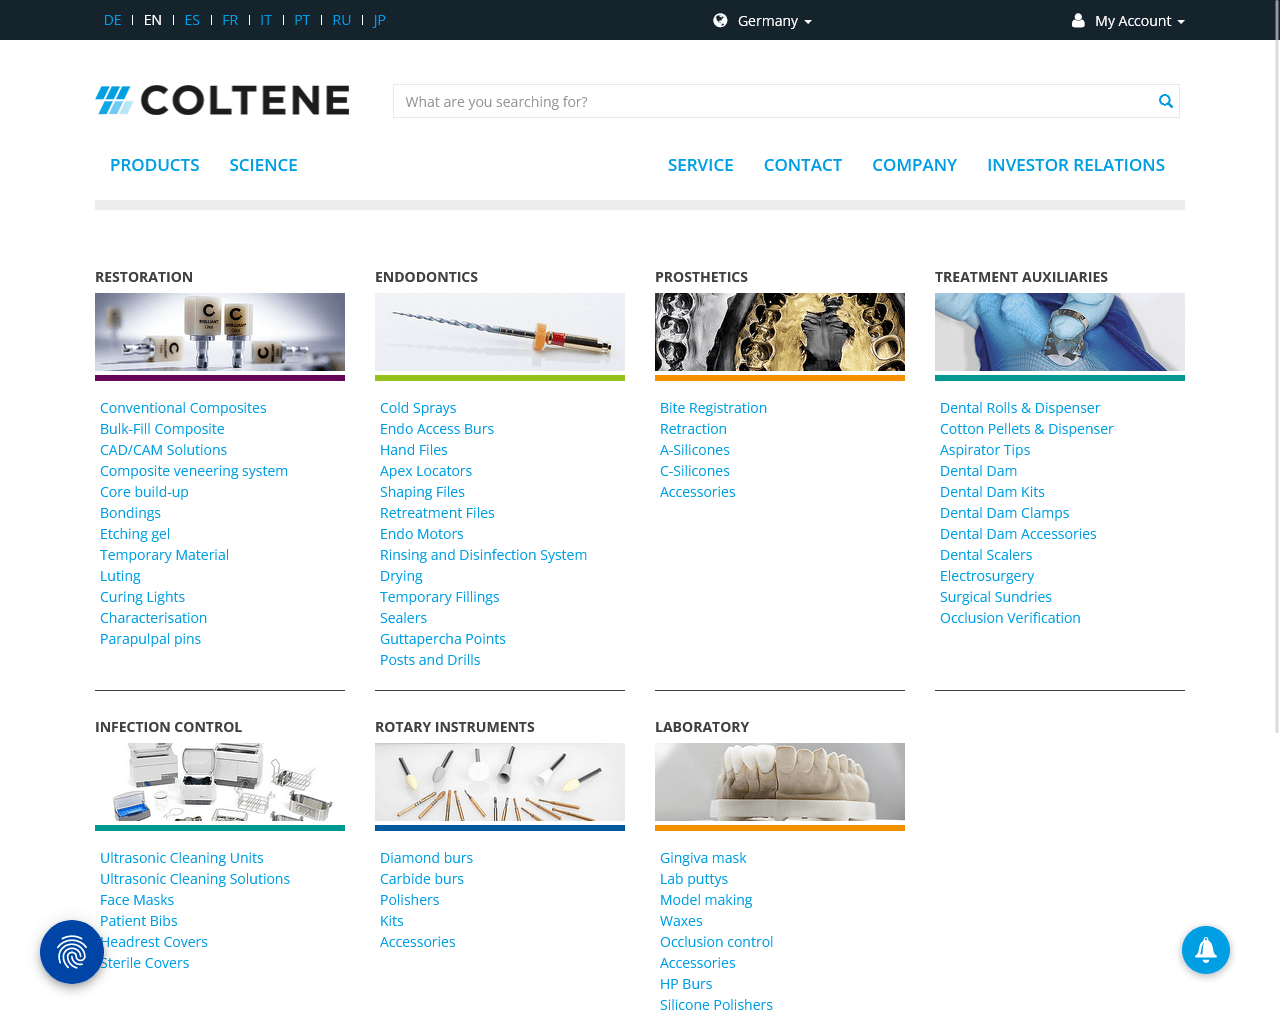Screen dimensions: 1280x1024
Task: Go to Dental Scalers
Action: [x=986, y=555]
